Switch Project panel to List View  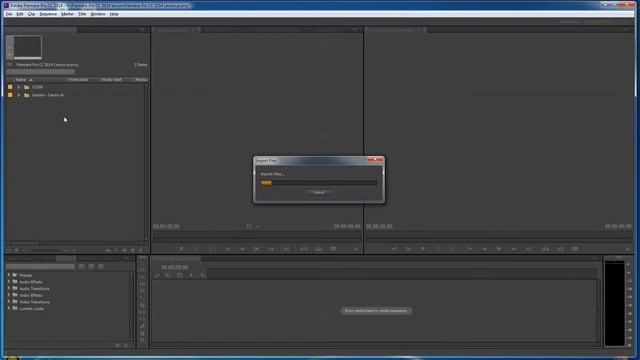tap(9, 250)
